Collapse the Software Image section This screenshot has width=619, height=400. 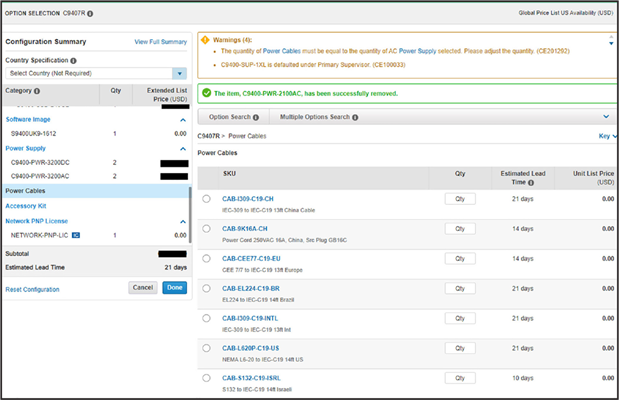click(183, 120)
